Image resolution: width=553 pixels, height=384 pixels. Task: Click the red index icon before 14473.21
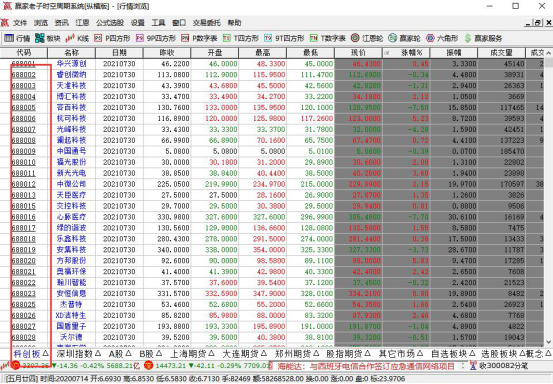point(148,366)
